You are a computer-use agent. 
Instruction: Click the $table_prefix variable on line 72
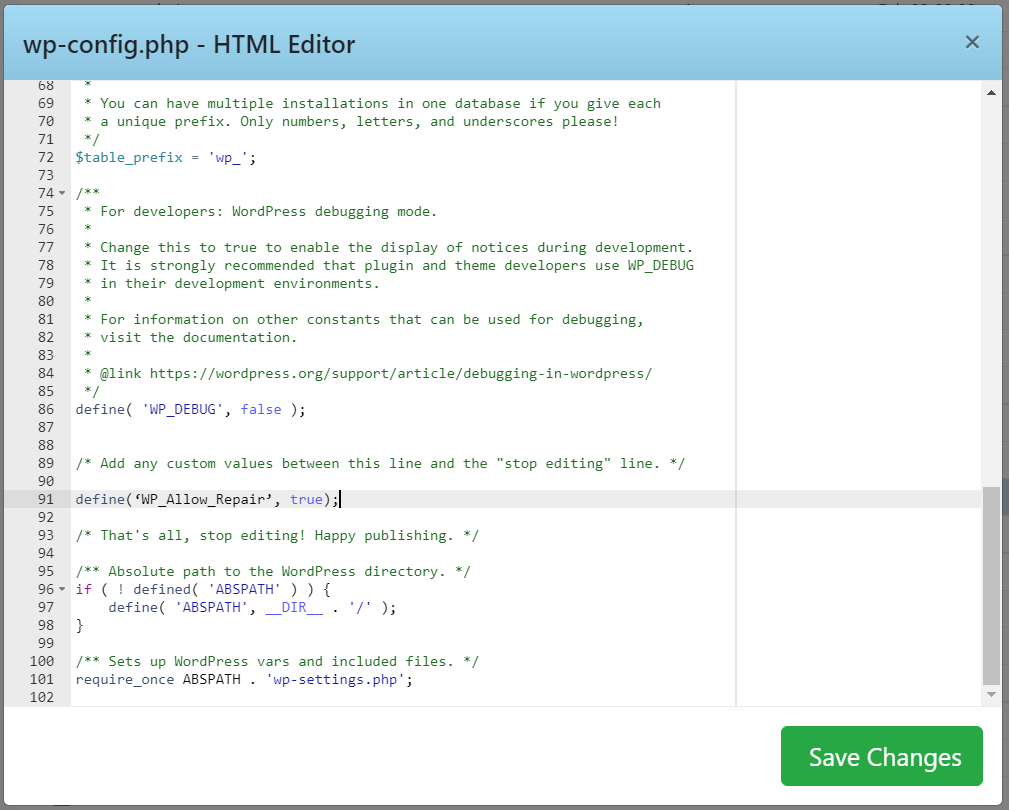(125, 157)
